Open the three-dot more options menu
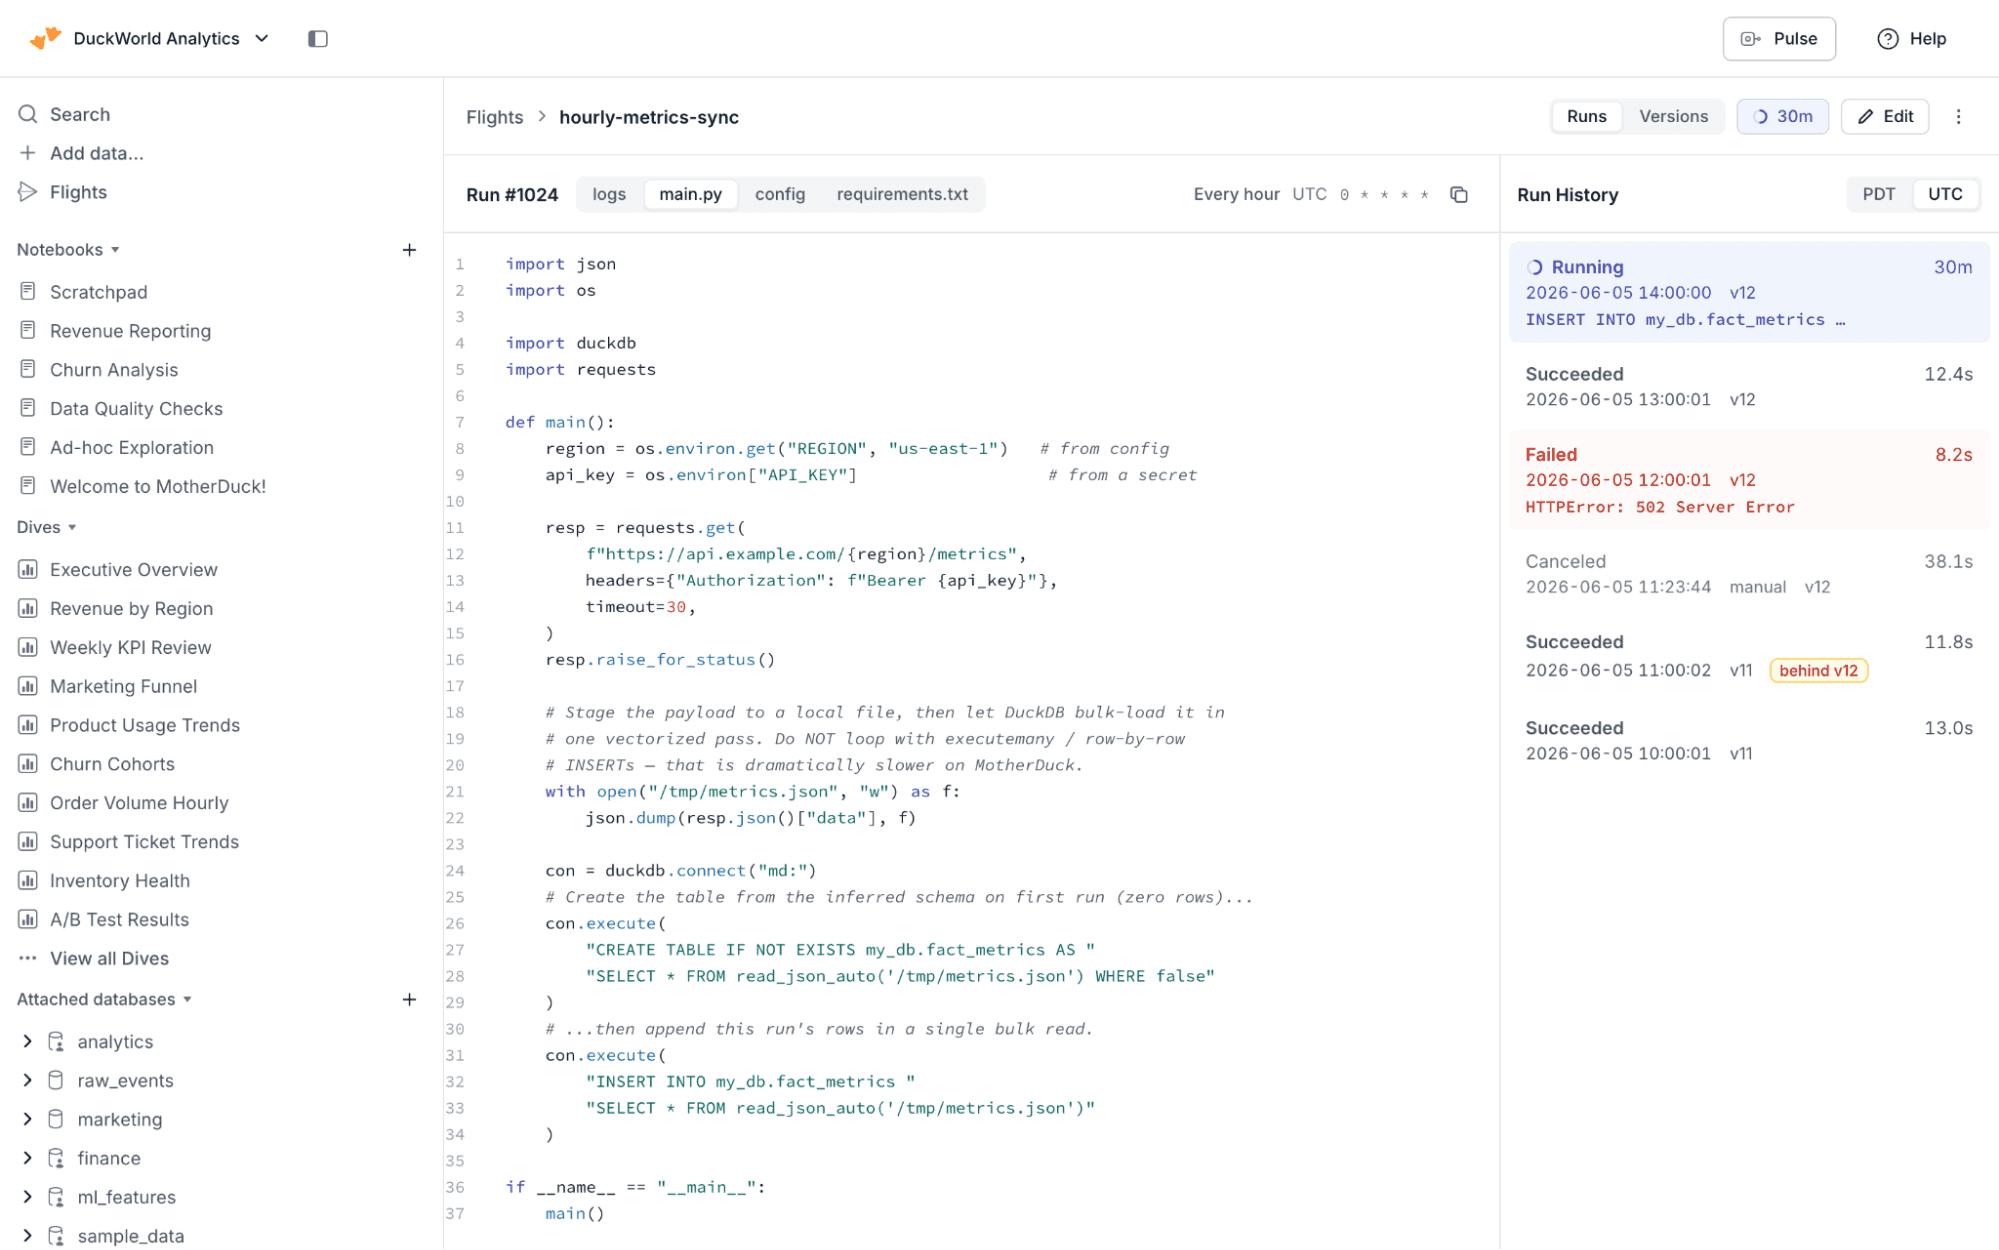The image size is (1999, 1250). pos(1959,117)
